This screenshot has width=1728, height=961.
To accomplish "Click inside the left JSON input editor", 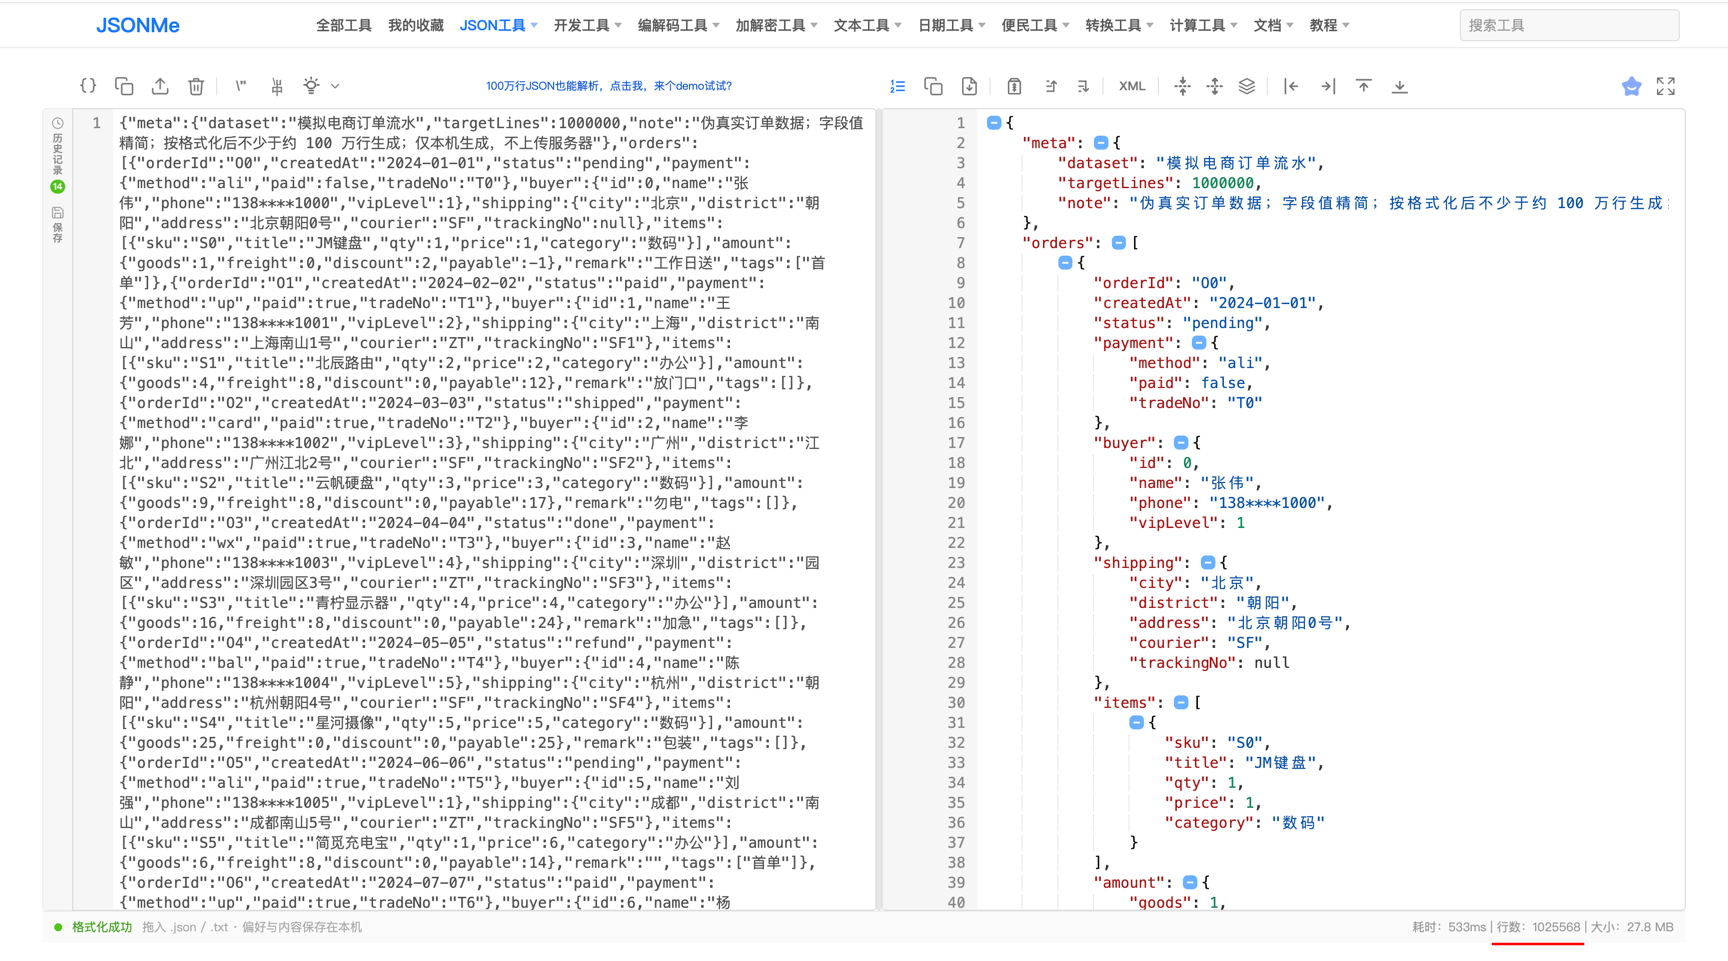I will pos(495,510).
